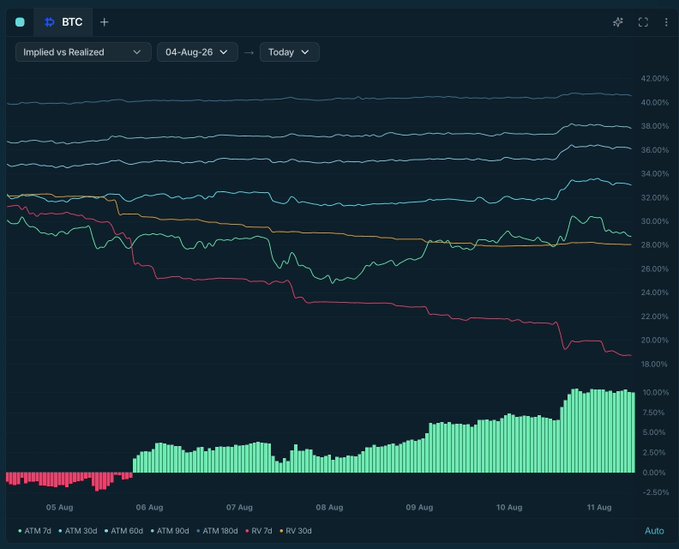Image resolution: width=679 pixels, height=549 pixels.
Task: Click the 10 Aug date axis label
Action: pyautogui.click(x=509, y=507)
